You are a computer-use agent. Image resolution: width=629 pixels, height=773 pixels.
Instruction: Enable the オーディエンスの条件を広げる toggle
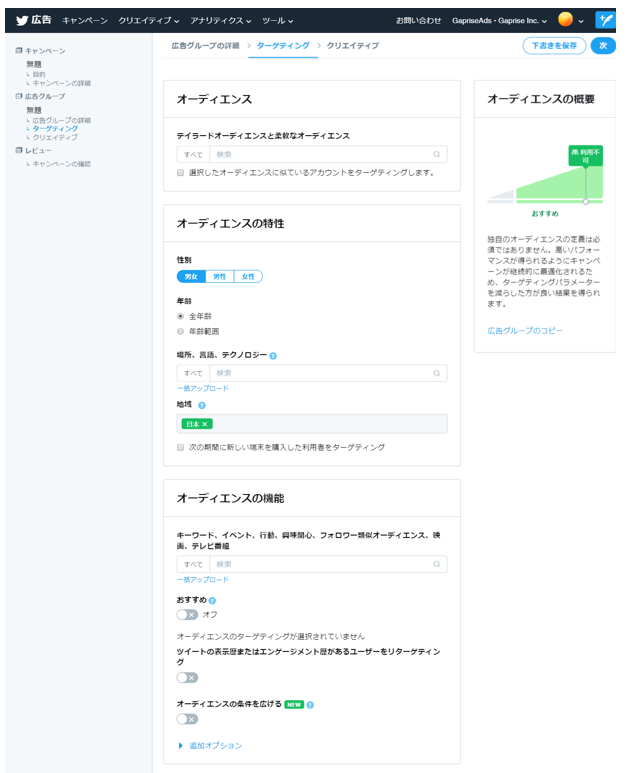click(x=187, y=719)
